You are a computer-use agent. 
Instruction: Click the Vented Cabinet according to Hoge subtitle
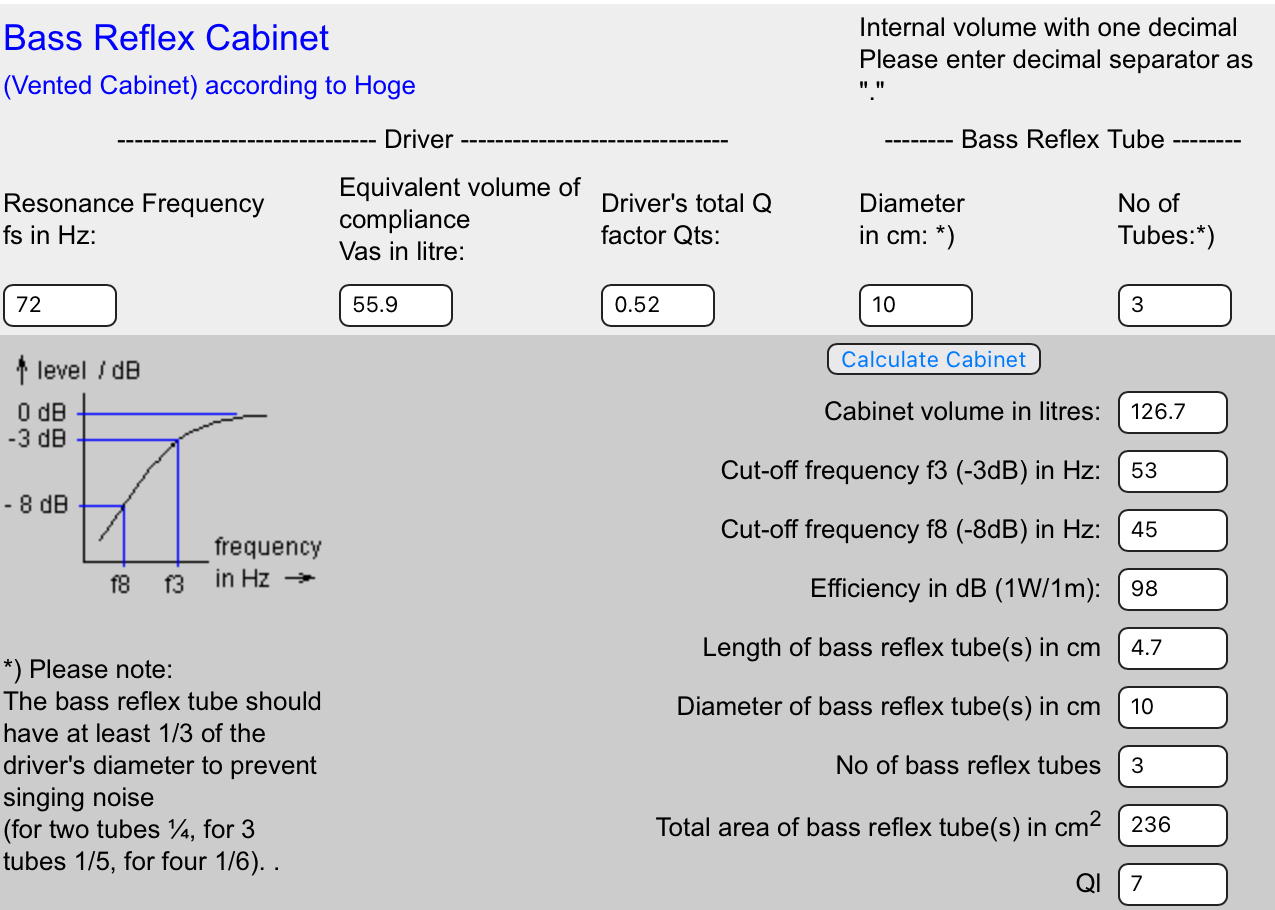click(210, 86)
